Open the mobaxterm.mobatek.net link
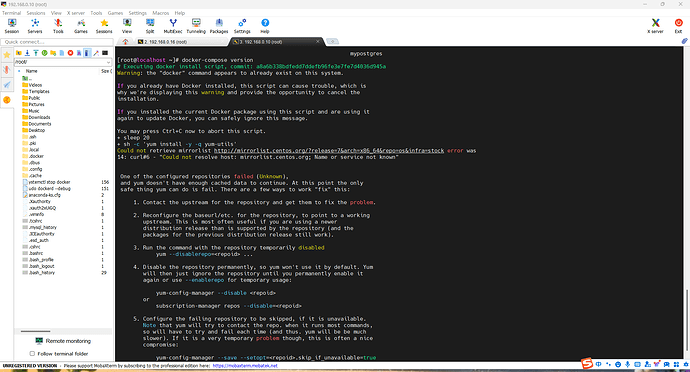Viewport: 690px width, 372px height. (x=245, y=365)
